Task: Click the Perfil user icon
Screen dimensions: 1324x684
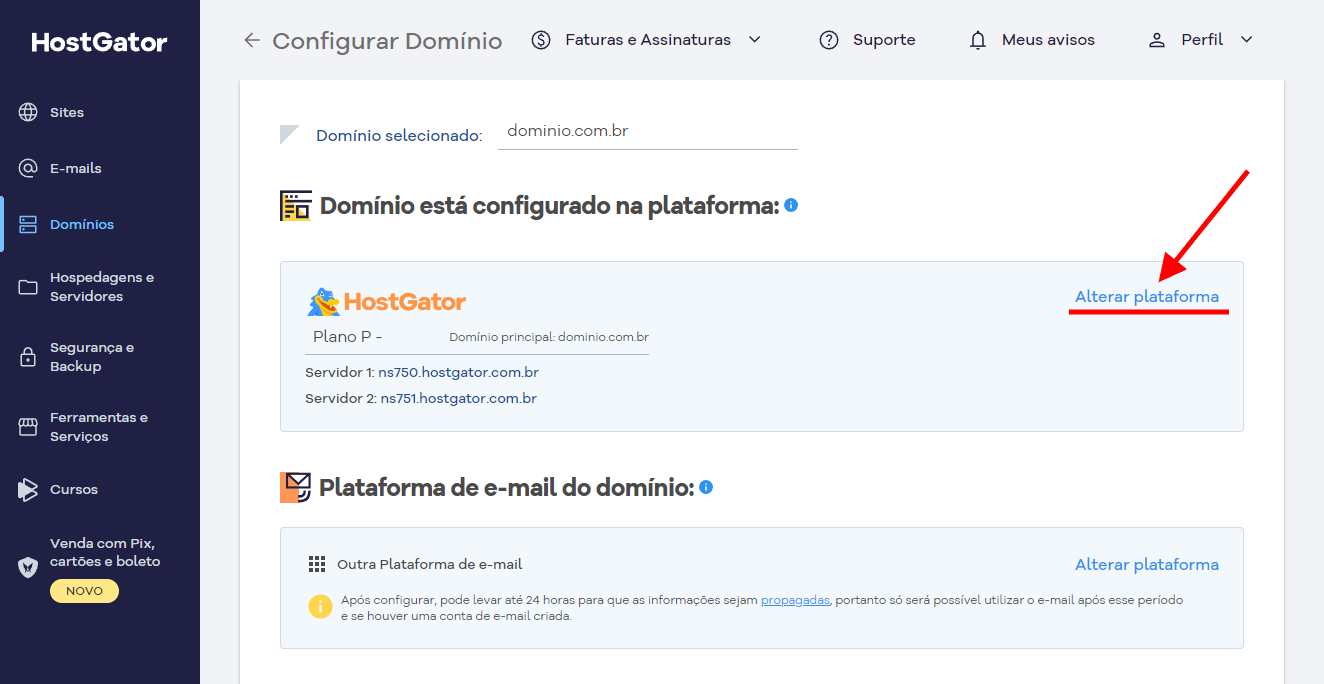Action: (x=1157, y=40)
